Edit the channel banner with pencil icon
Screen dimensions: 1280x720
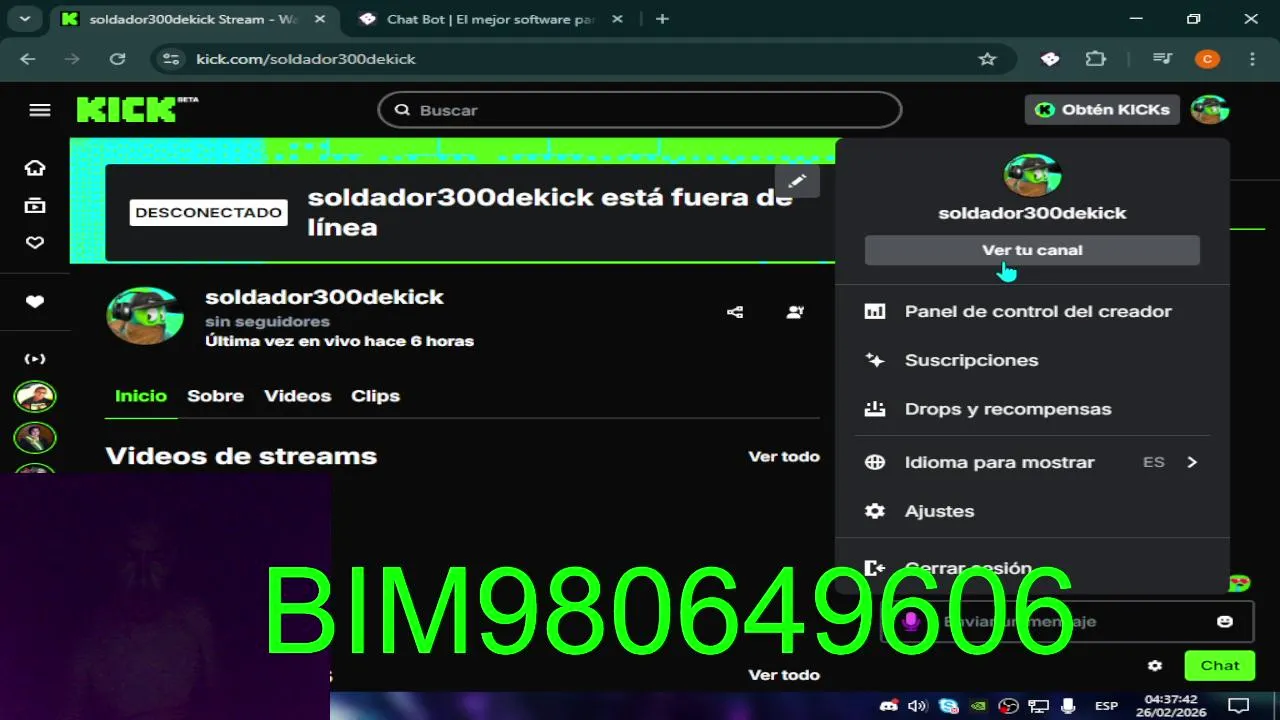click(797, 181)
